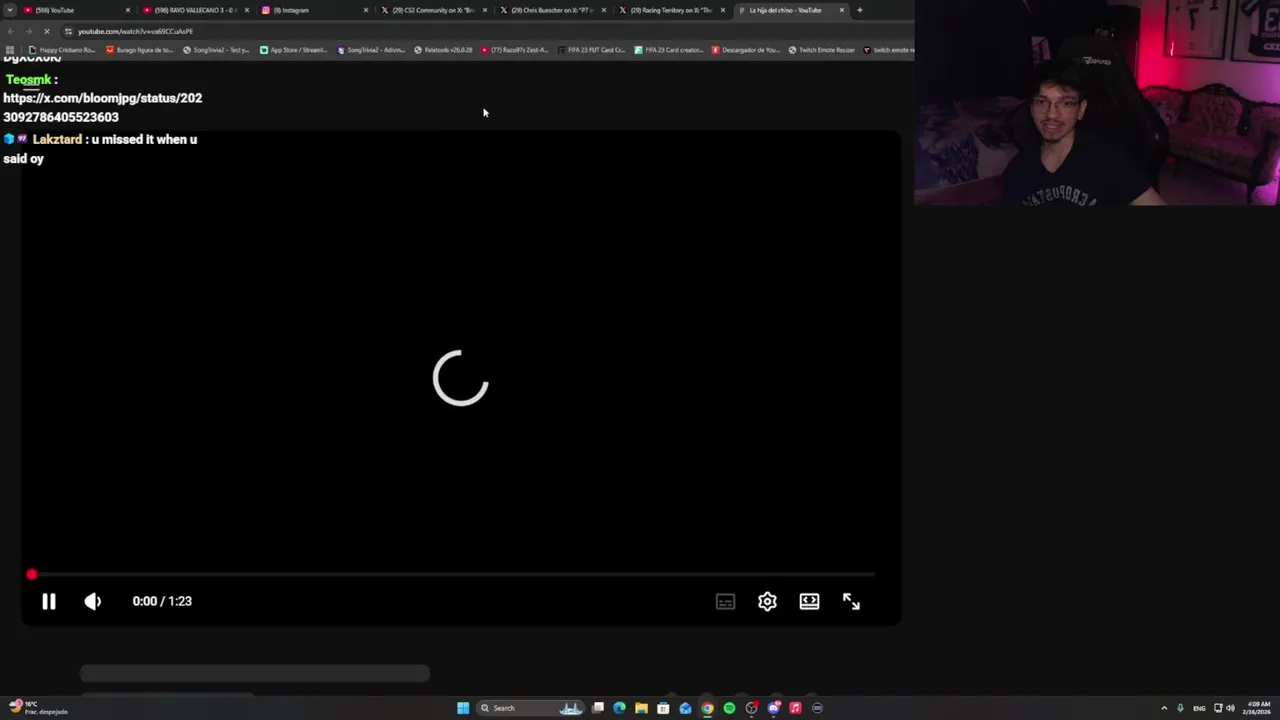Switch to Chrome on taskbar

(x=707, y=708)
